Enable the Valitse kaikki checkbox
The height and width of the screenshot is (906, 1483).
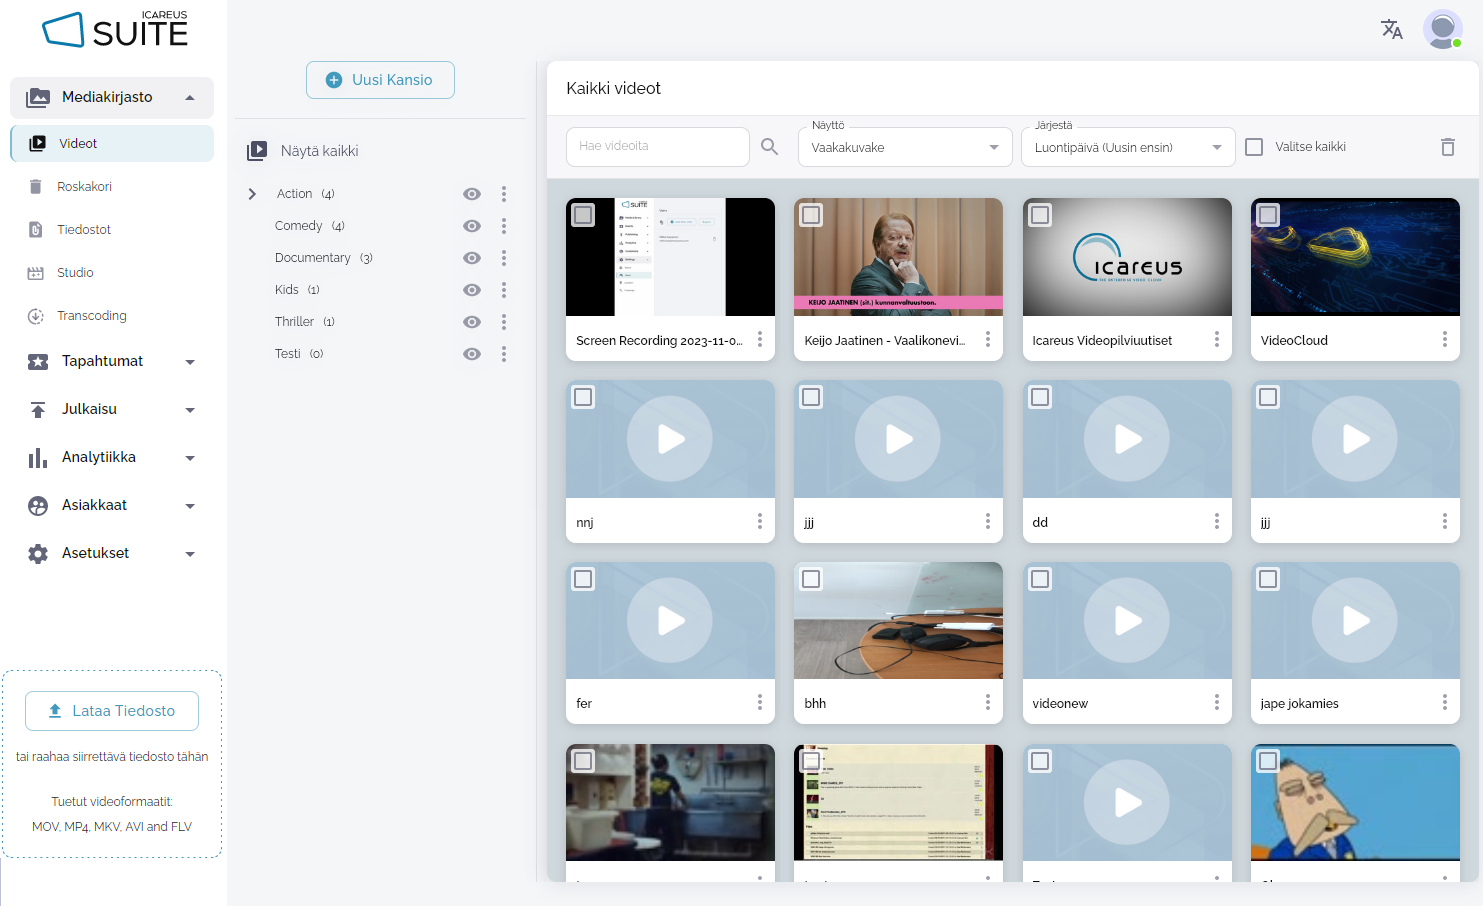[1254, 147]
